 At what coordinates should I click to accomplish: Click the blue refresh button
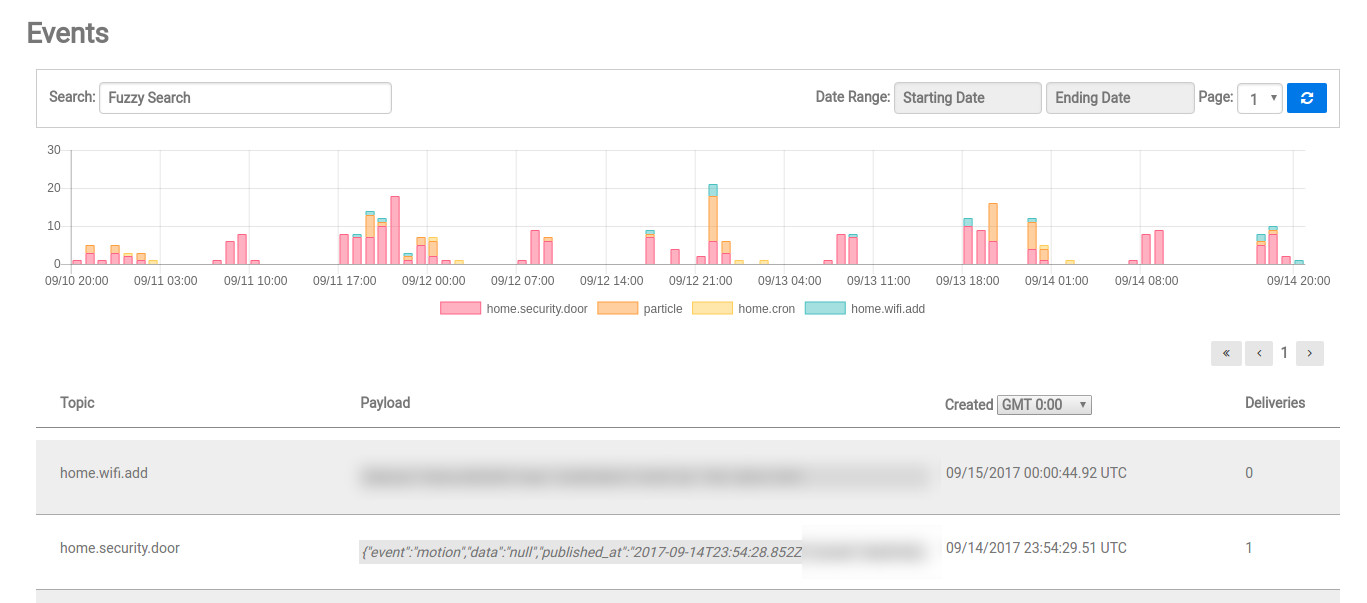point(1306,98)
